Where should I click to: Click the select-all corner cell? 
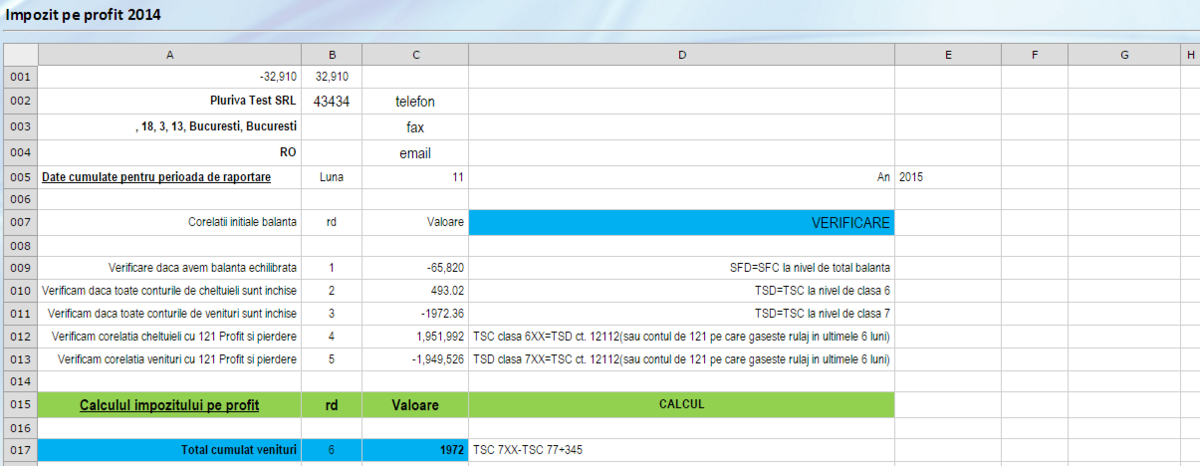pos(20,54)
